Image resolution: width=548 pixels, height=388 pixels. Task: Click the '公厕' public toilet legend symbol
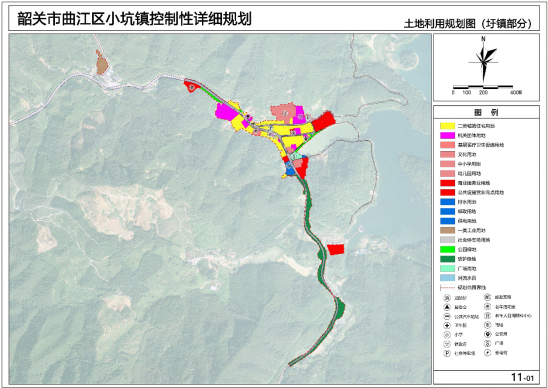(488, 334)
